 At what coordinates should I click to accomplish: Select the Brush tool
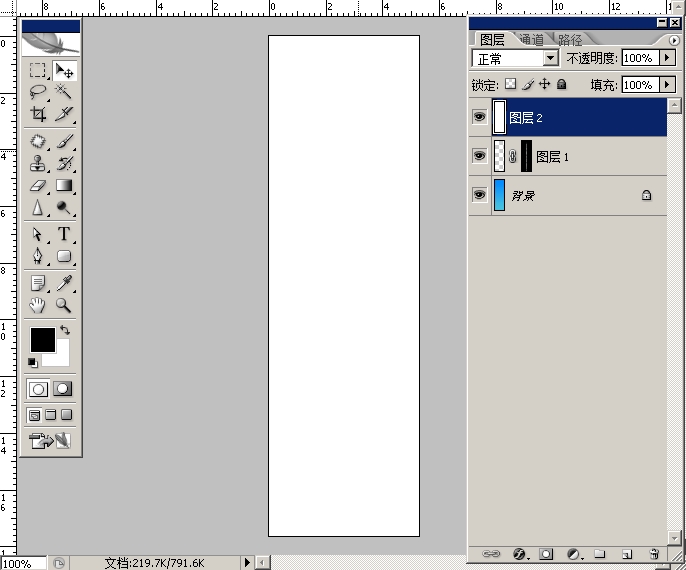pyautogui.click(x=64, y=141)
